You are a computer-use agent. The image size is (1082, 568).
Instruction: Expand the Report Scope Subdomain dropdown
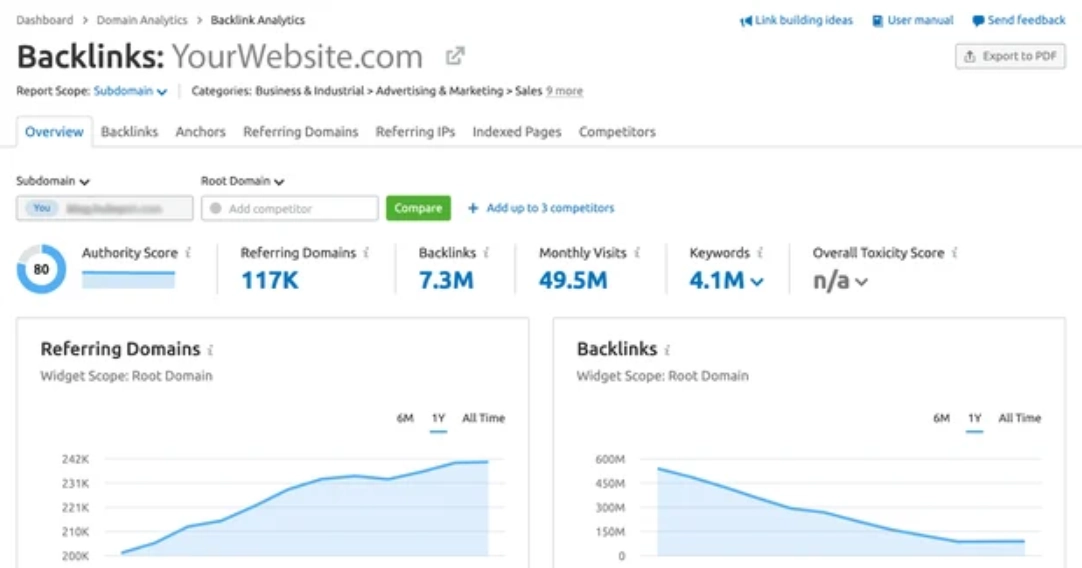point(130,91)
